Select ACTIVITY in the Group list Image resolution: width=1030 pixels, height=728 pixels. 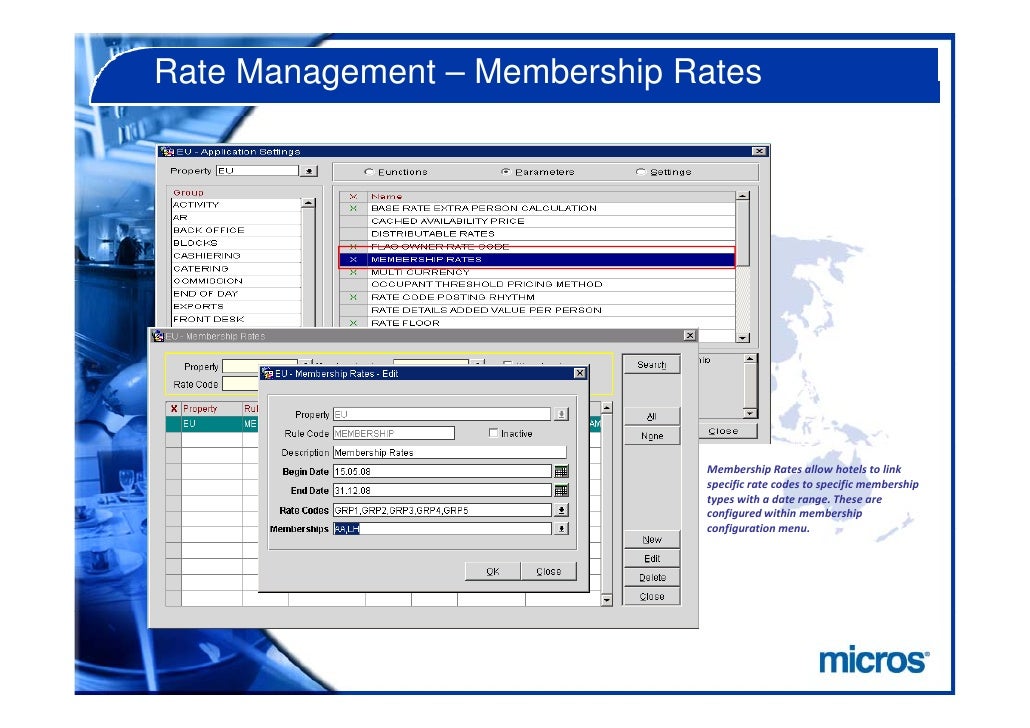[x=235, y=205]
